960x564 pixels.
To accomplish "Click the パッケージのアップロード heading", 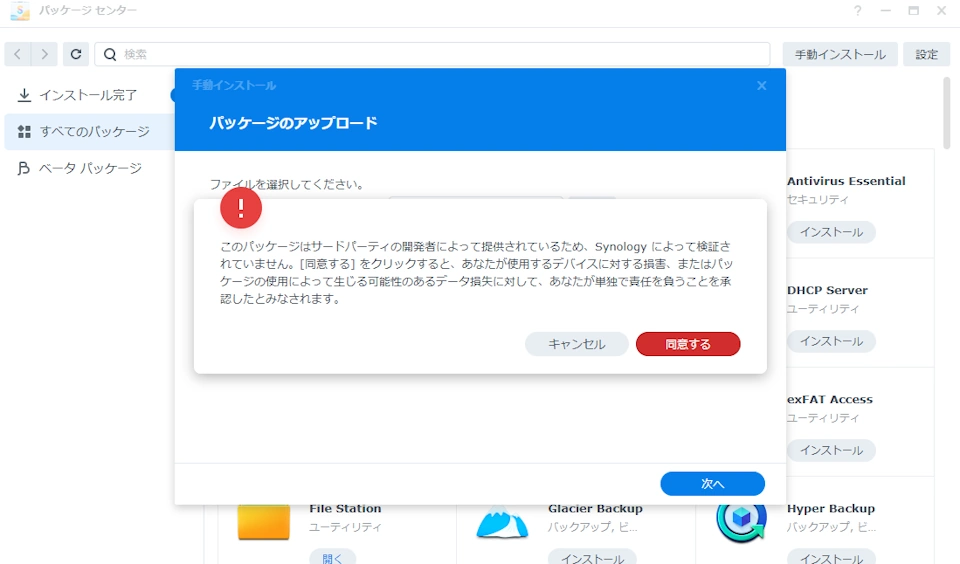I will pyautogui.click(x=293, y=122).
